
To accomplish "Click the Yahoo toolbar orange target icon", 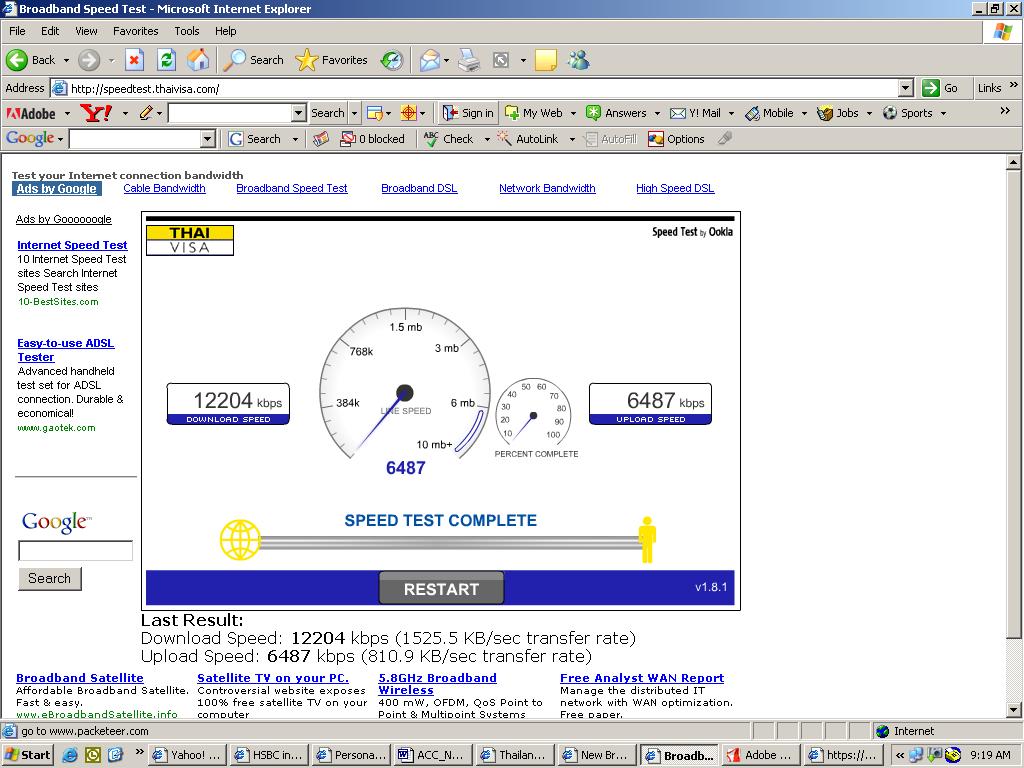I will (x=408, y=113).
